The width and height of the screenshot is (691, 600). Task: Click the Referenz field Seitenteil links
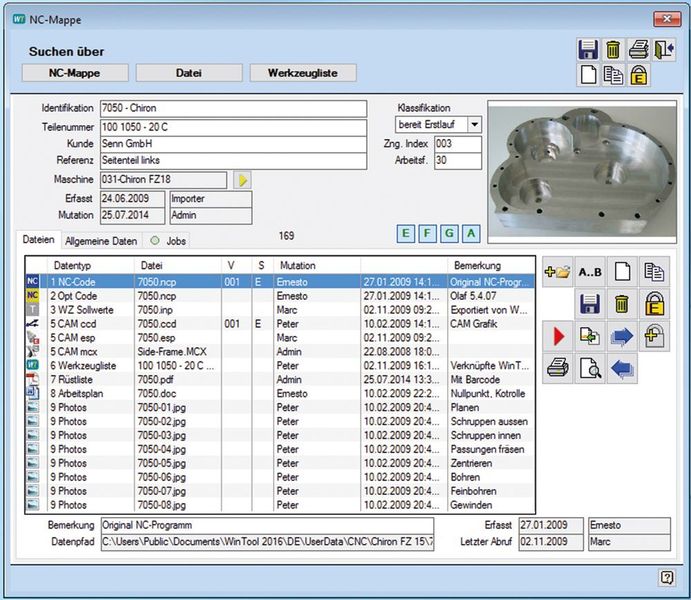click(234, 161)
